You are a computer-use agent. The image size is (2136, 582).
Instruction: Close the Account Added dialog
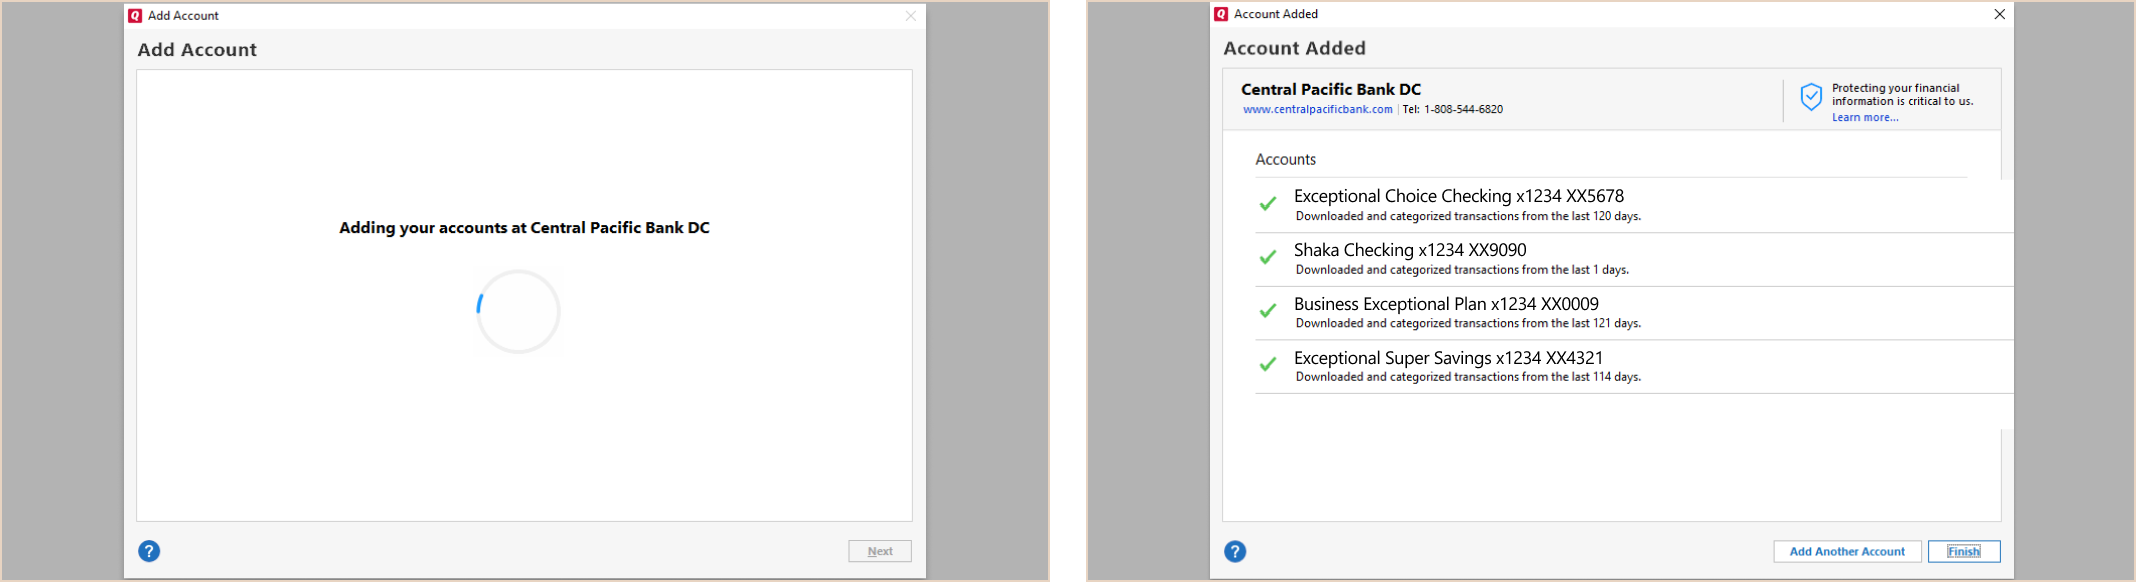(1999, 14)
